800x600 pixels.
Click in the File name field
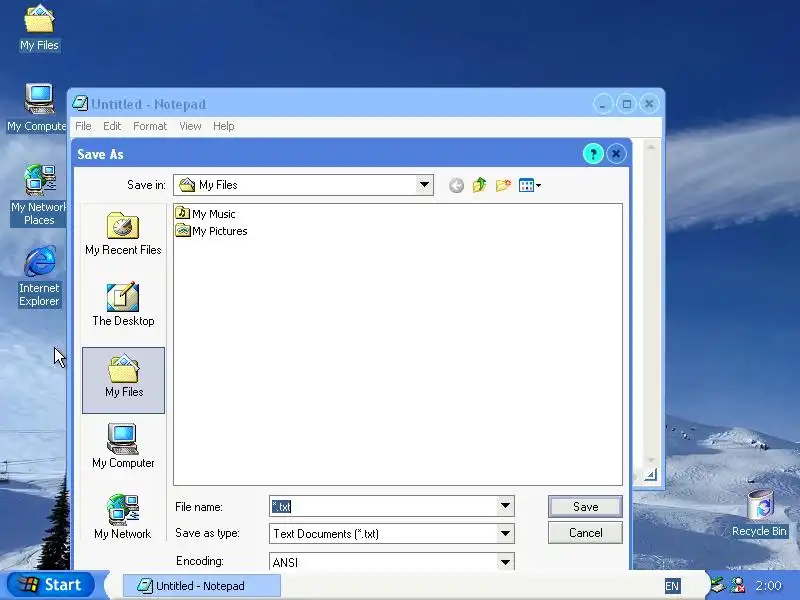(384, 506)
